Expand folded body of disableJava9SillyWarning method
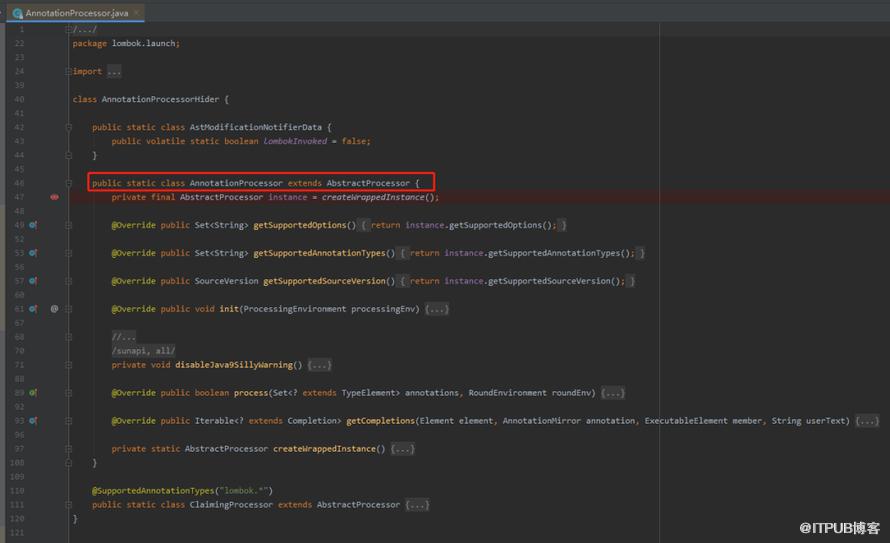This screenshot has width=890, height=543. [320, 365]
